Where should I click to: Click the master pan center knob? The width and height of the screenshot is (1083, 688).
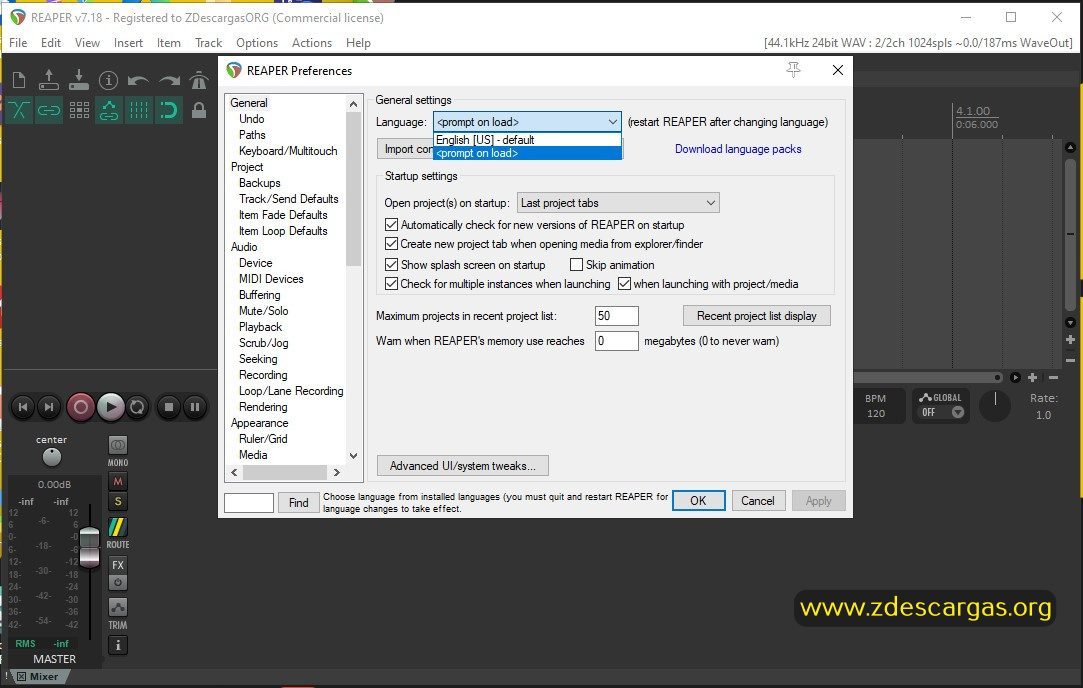(52, 457)
